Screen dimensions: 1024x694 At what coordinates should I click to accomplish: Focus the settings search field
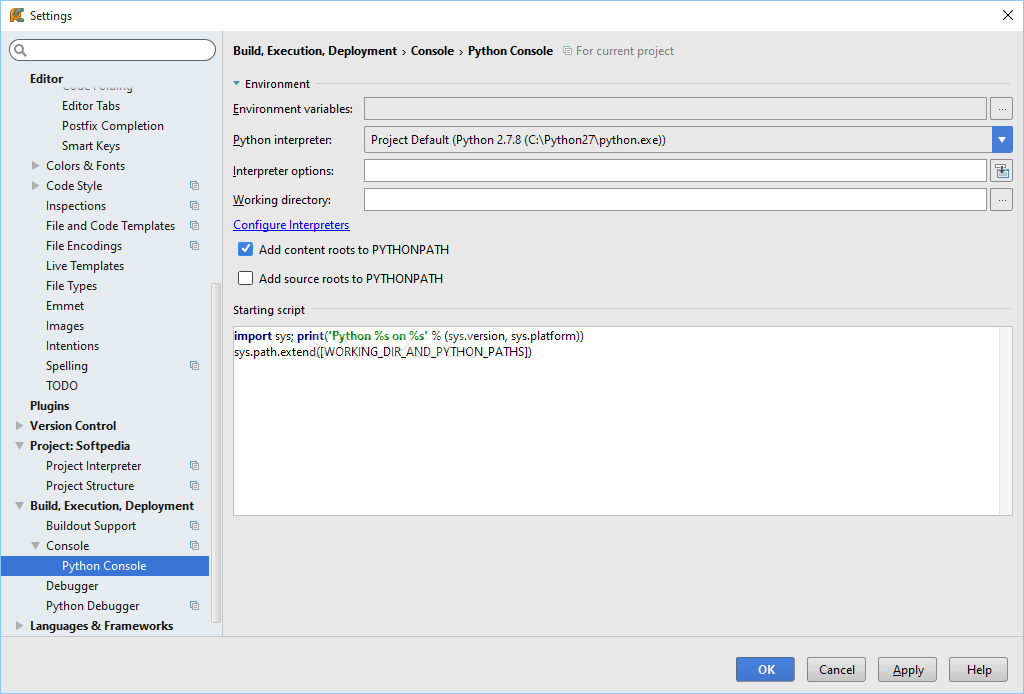pos(112,50)
